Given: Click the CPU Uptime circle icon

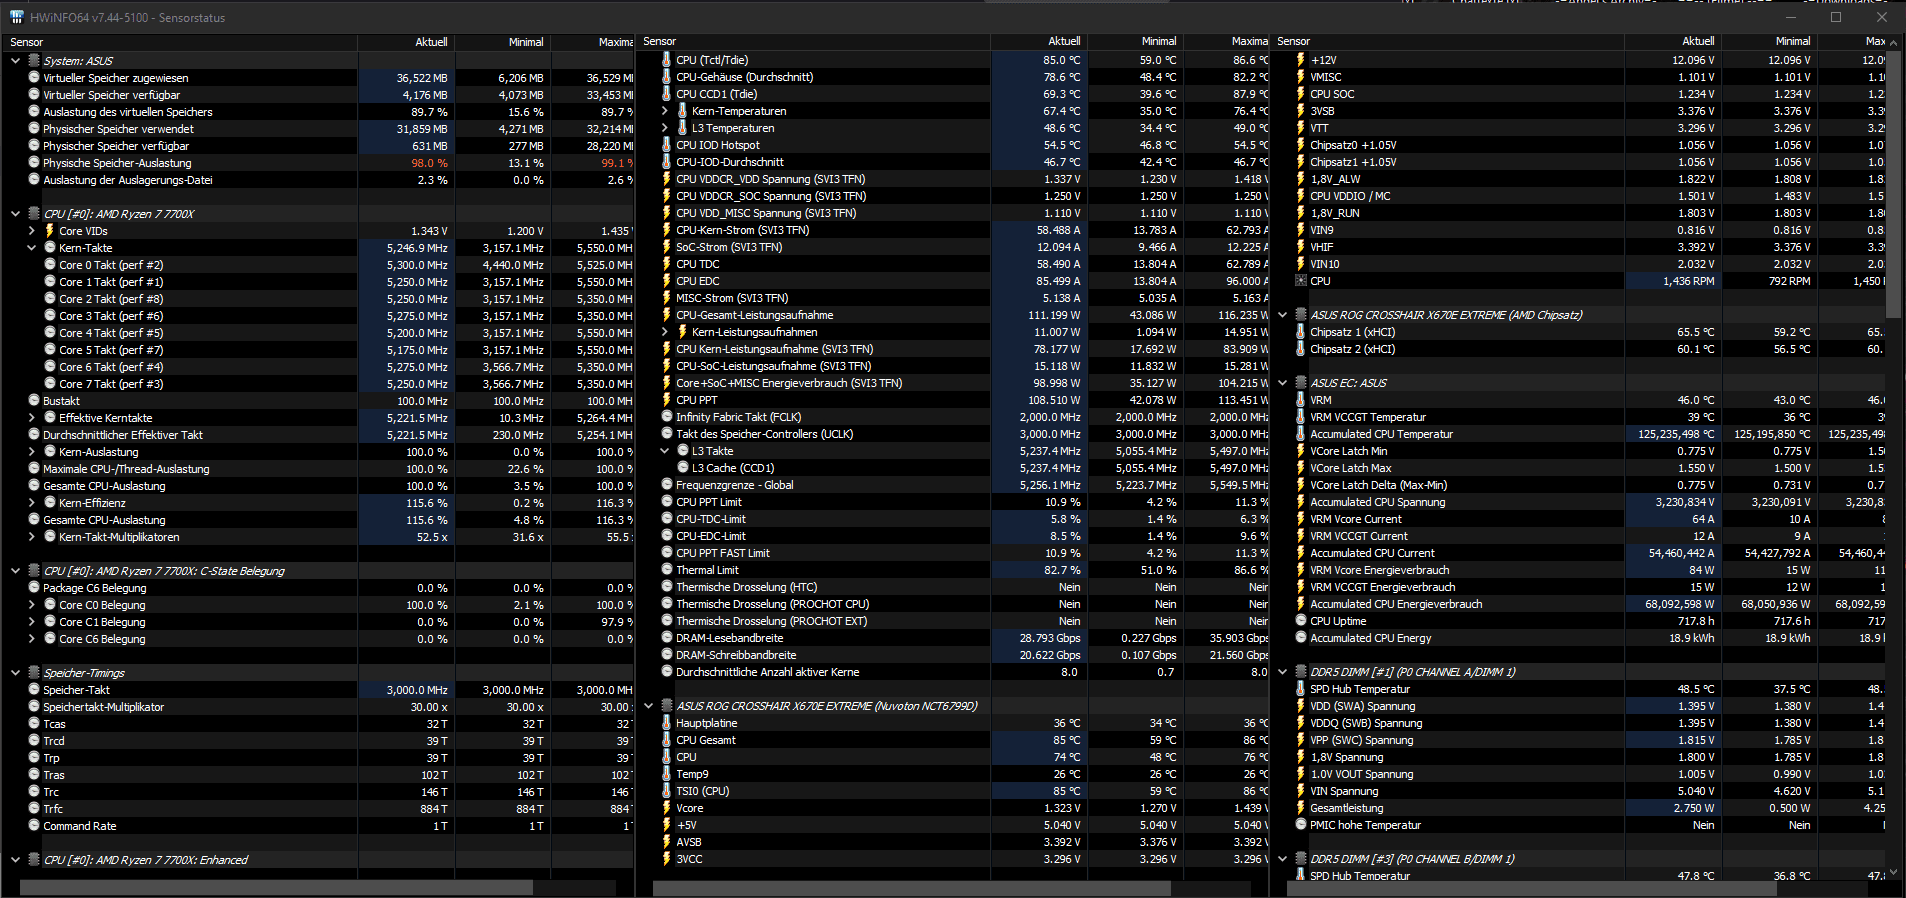Looking at the screenshot, I should click(1301, 621).
